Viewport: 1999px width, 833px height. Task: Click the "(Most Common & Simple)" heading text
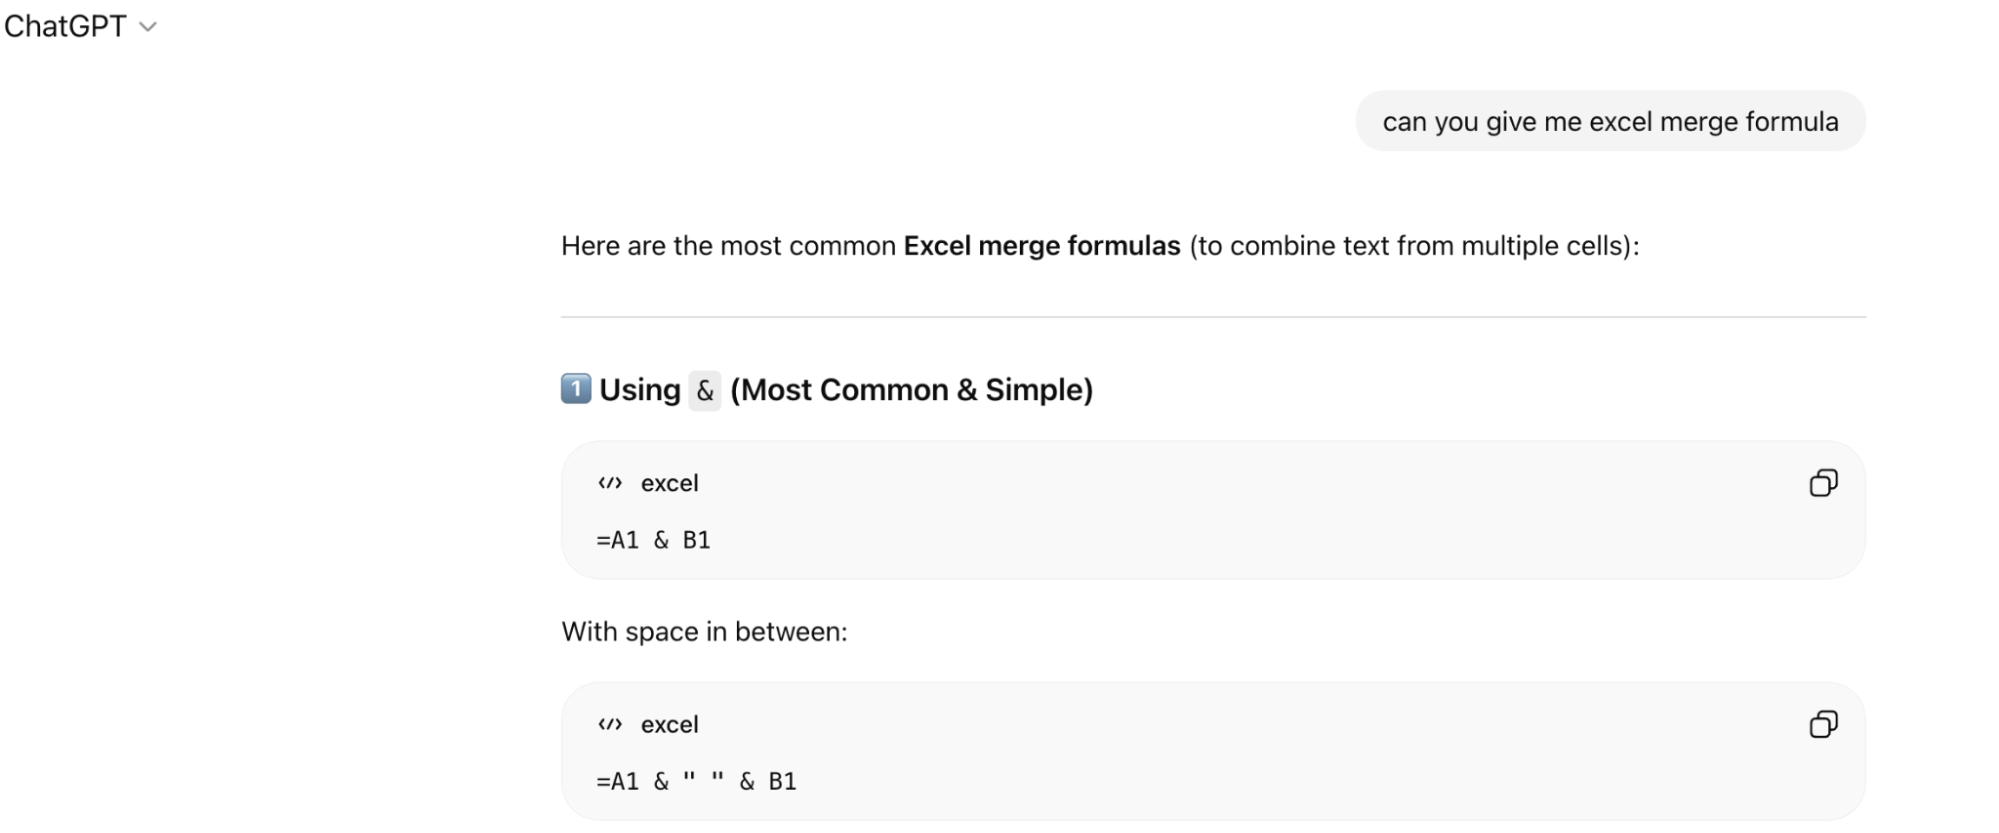pos(911,390)
